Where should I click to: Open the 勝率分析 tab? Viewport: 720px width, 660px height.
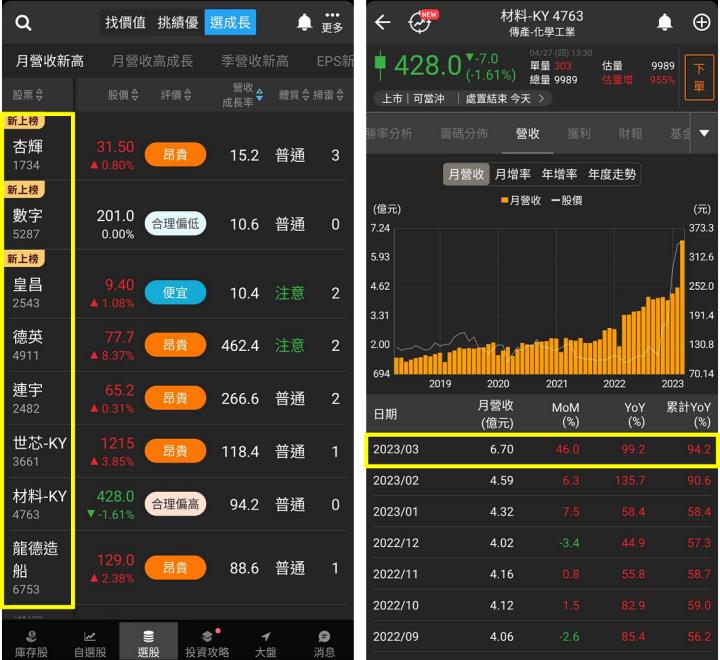tap(389, 134)
